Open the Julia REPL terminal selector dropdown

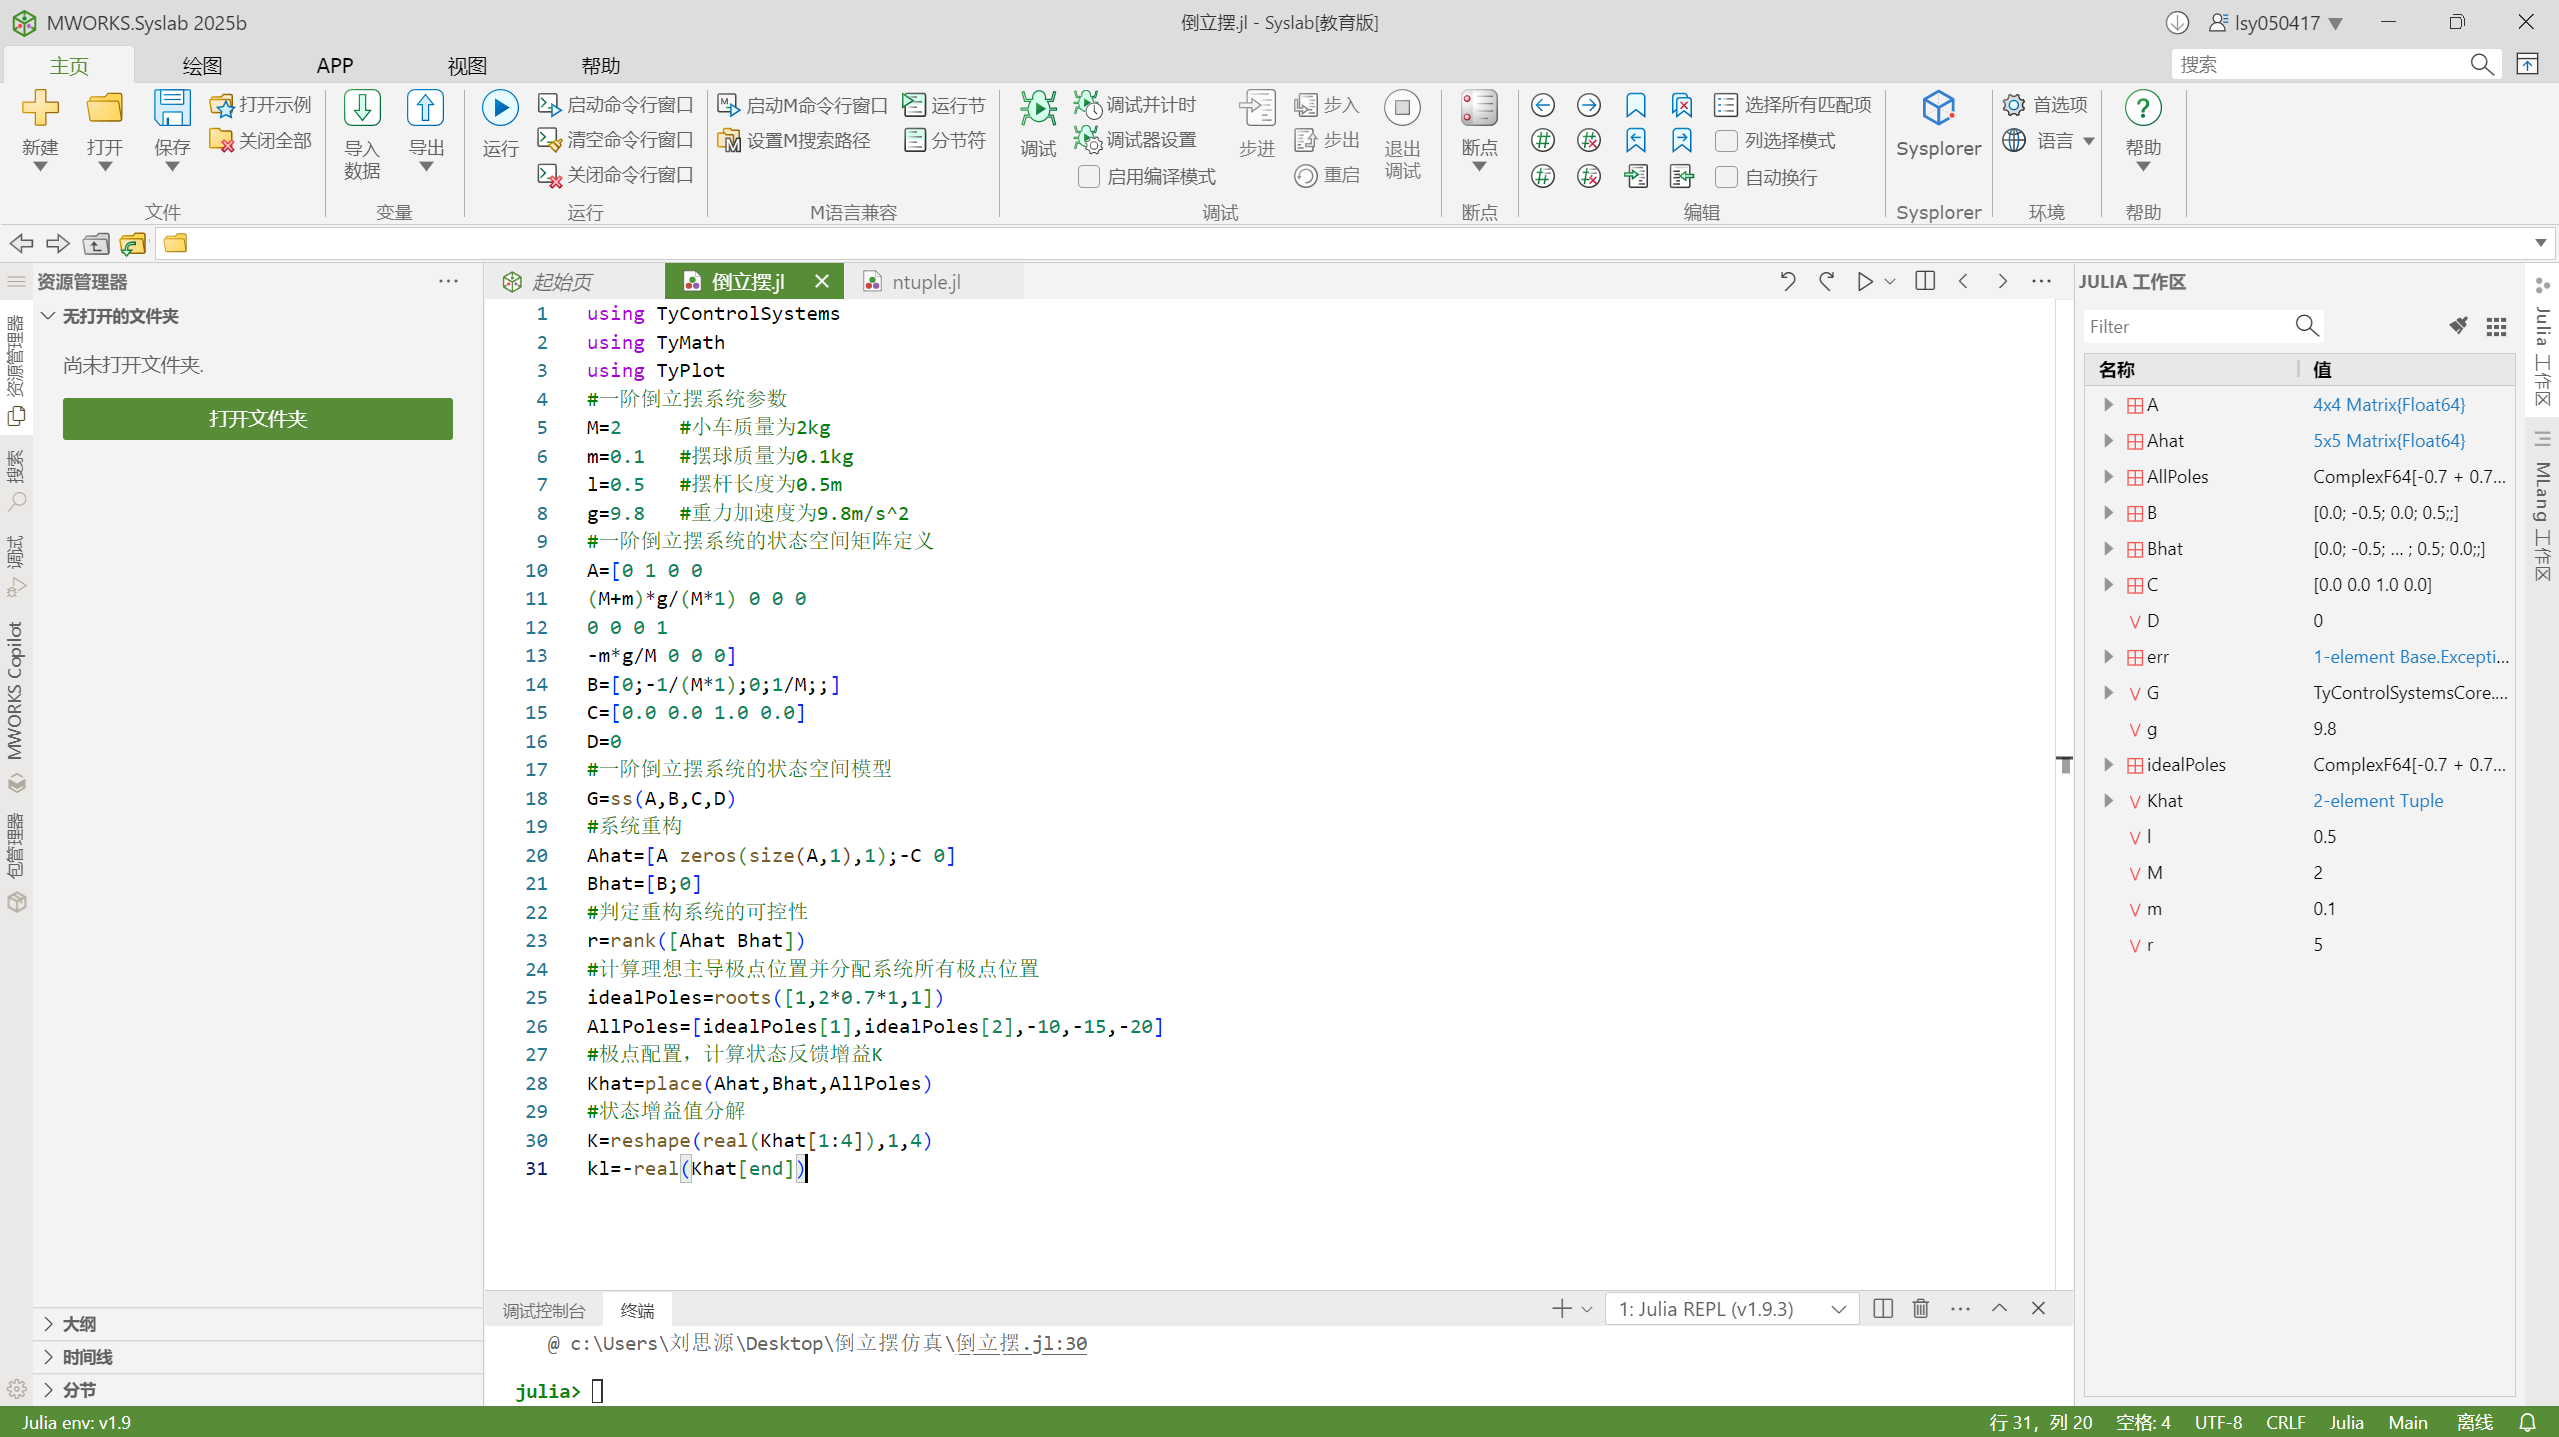pos(1732,1309)
